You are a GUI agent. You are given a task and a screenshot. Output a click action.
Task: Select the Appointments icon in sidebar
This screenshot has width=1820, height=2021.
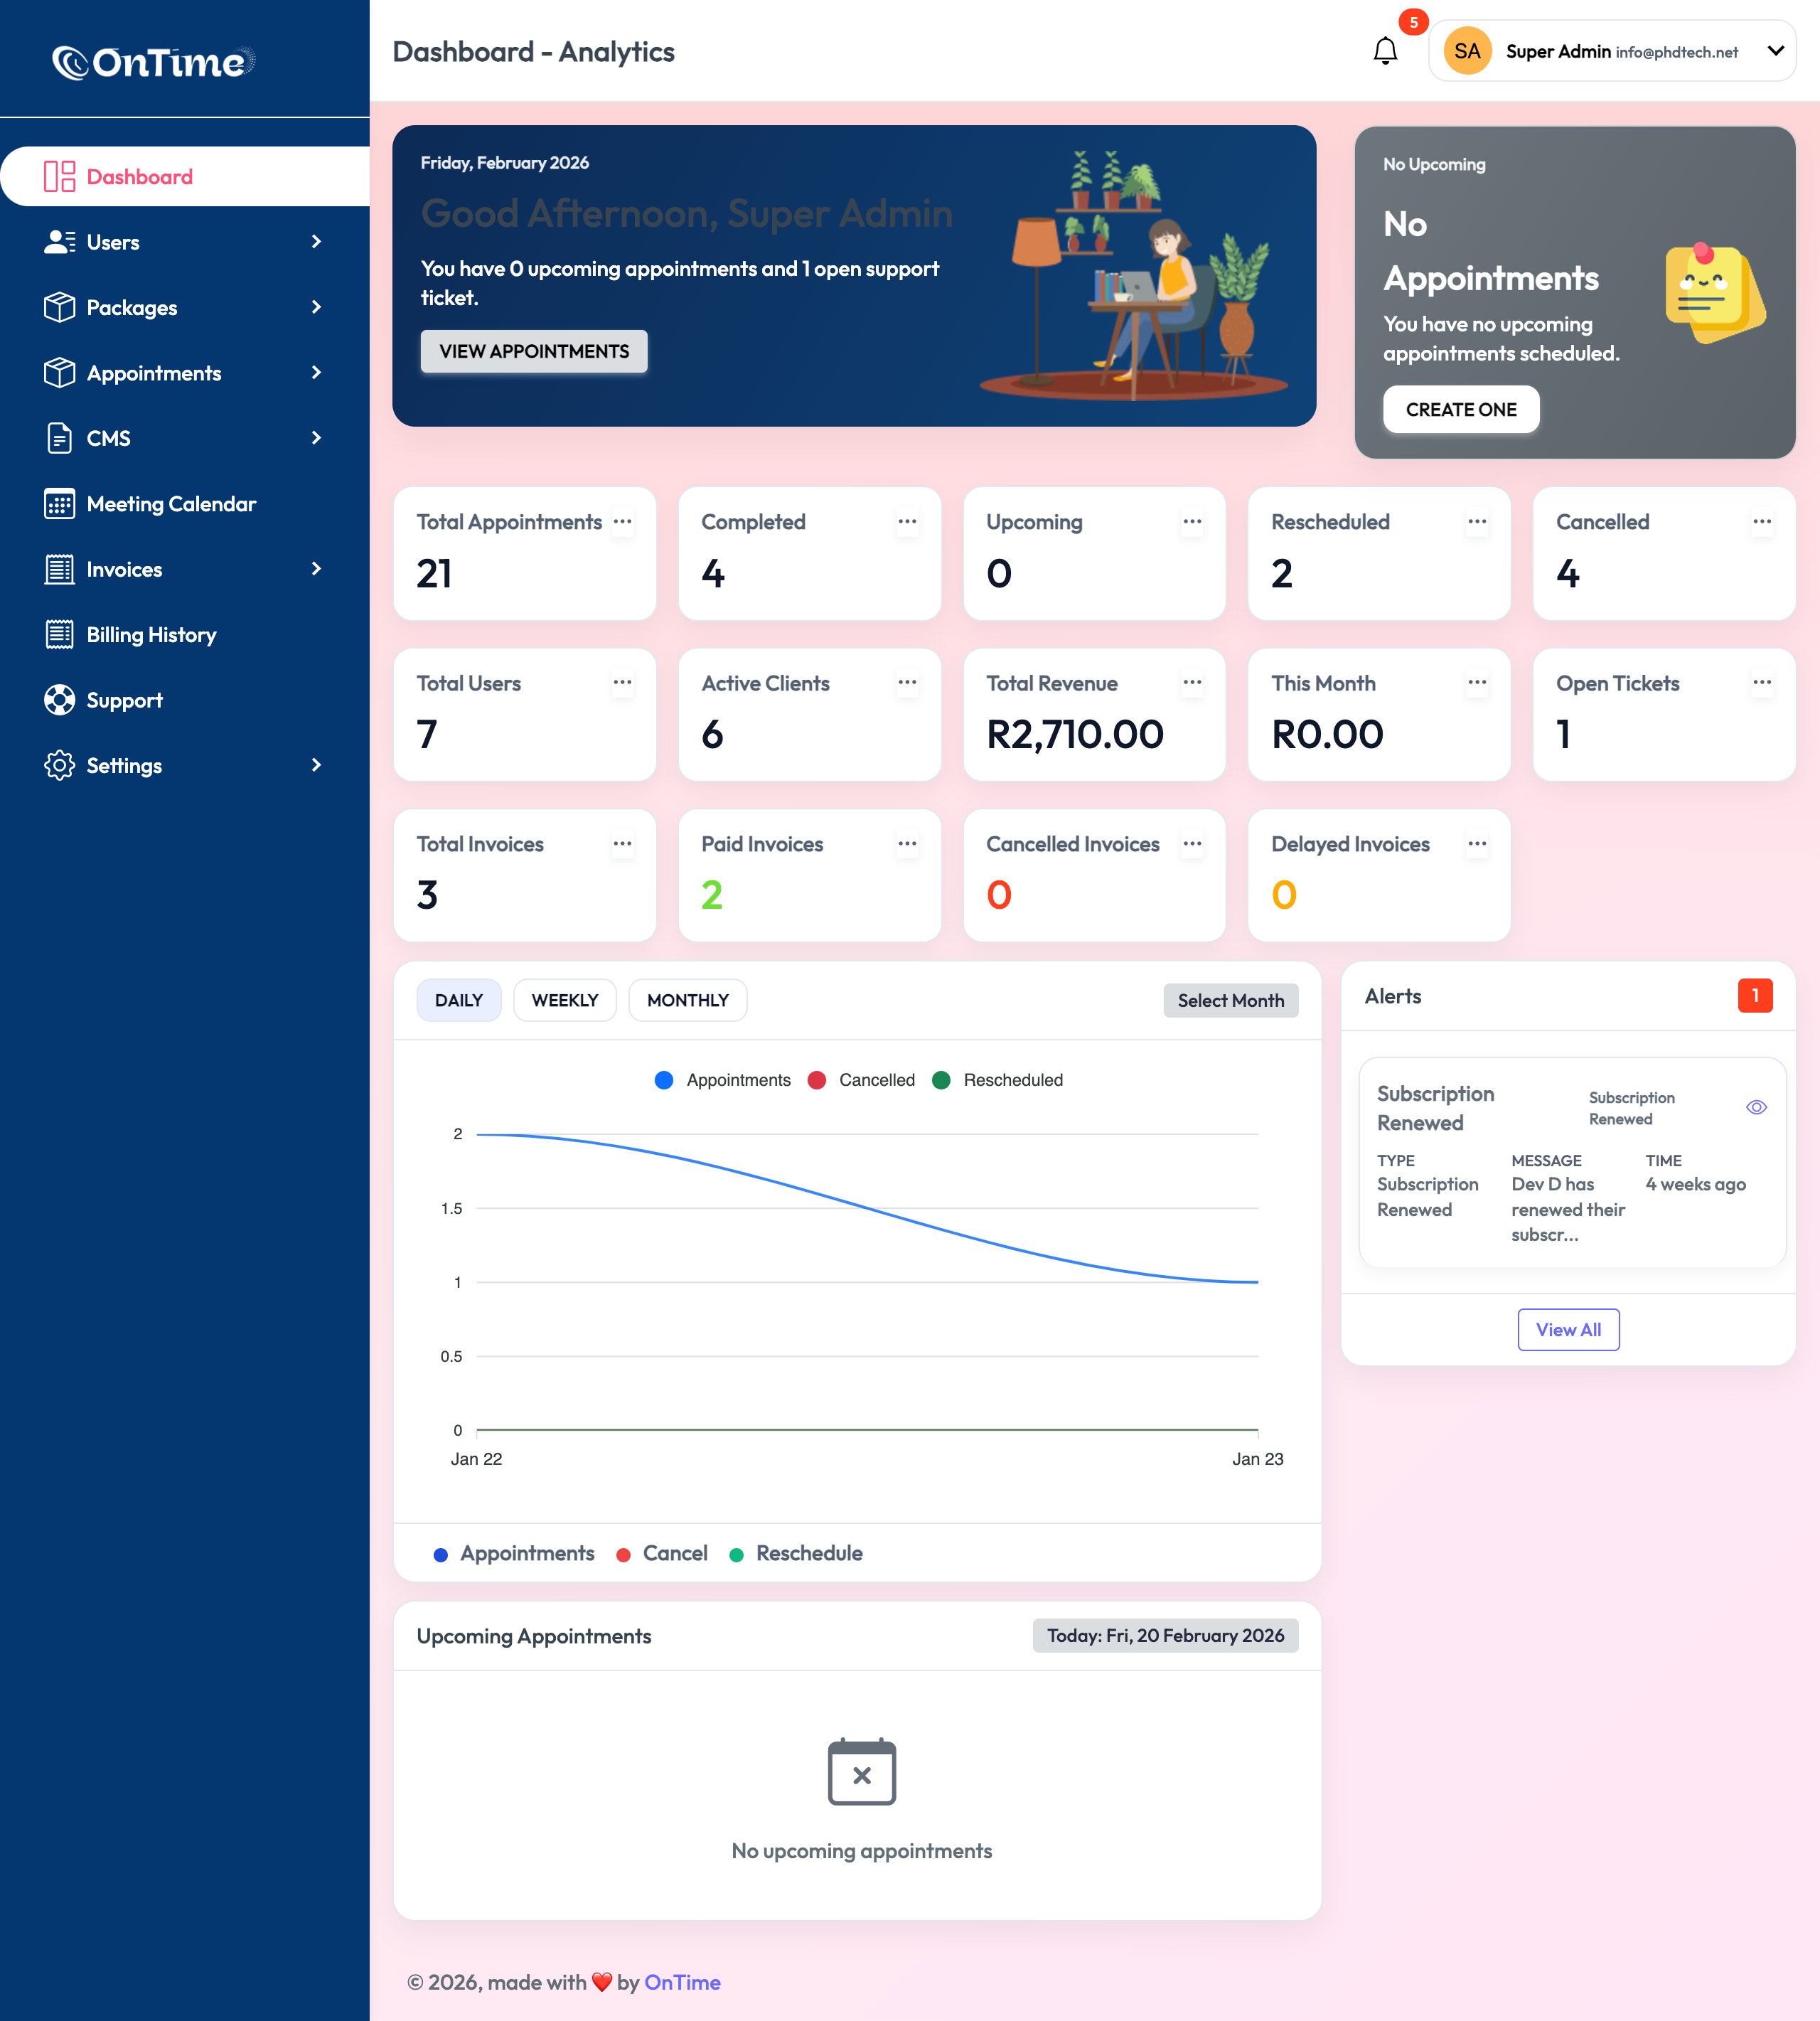(x=60, y=372)
